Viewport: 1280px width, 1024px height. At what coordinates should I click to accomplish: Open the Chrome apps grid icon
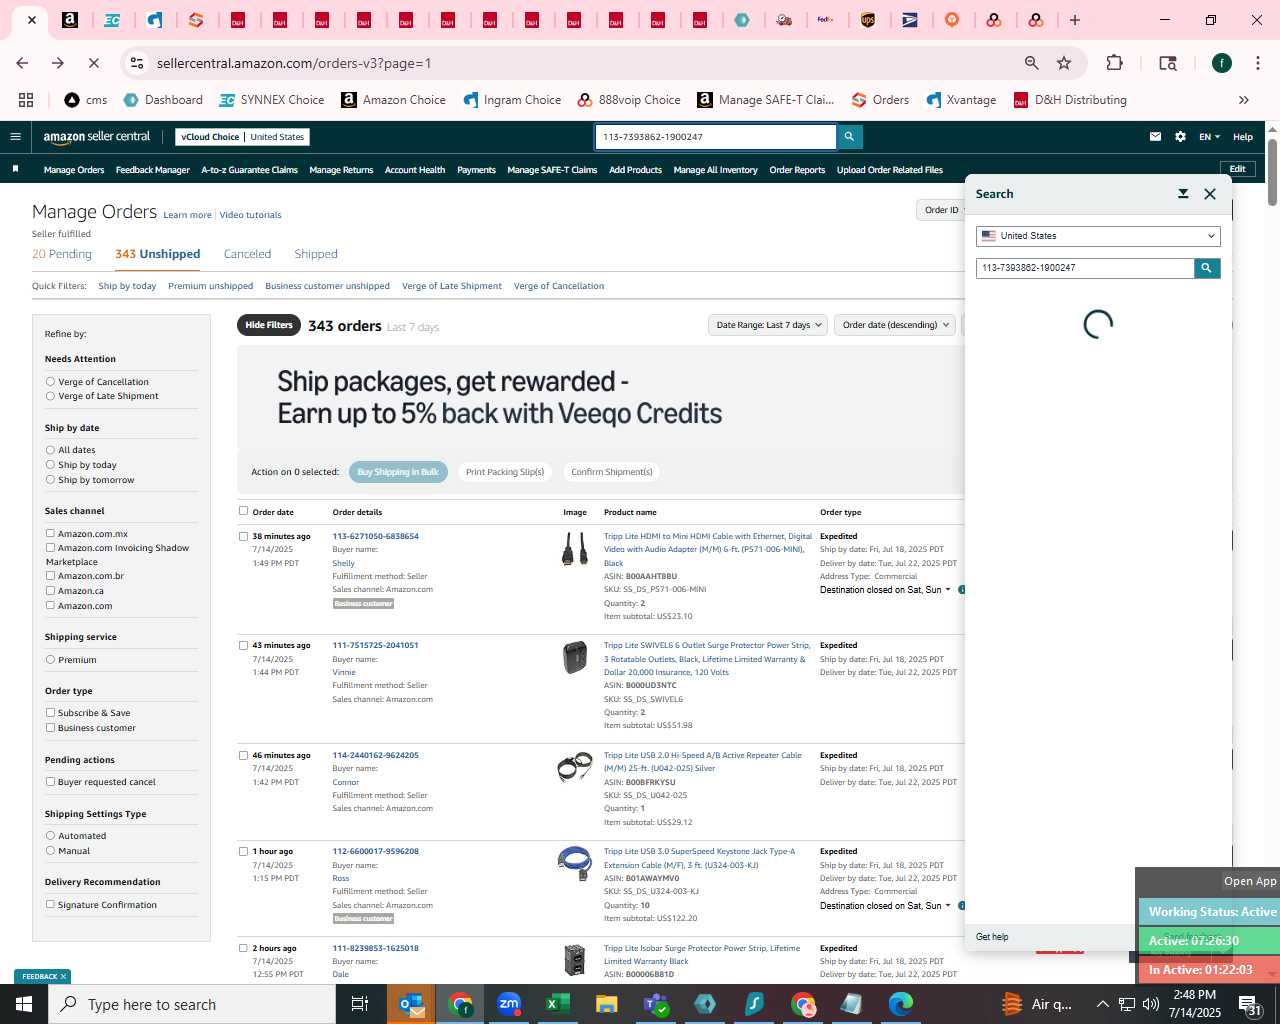click(26, 100)
